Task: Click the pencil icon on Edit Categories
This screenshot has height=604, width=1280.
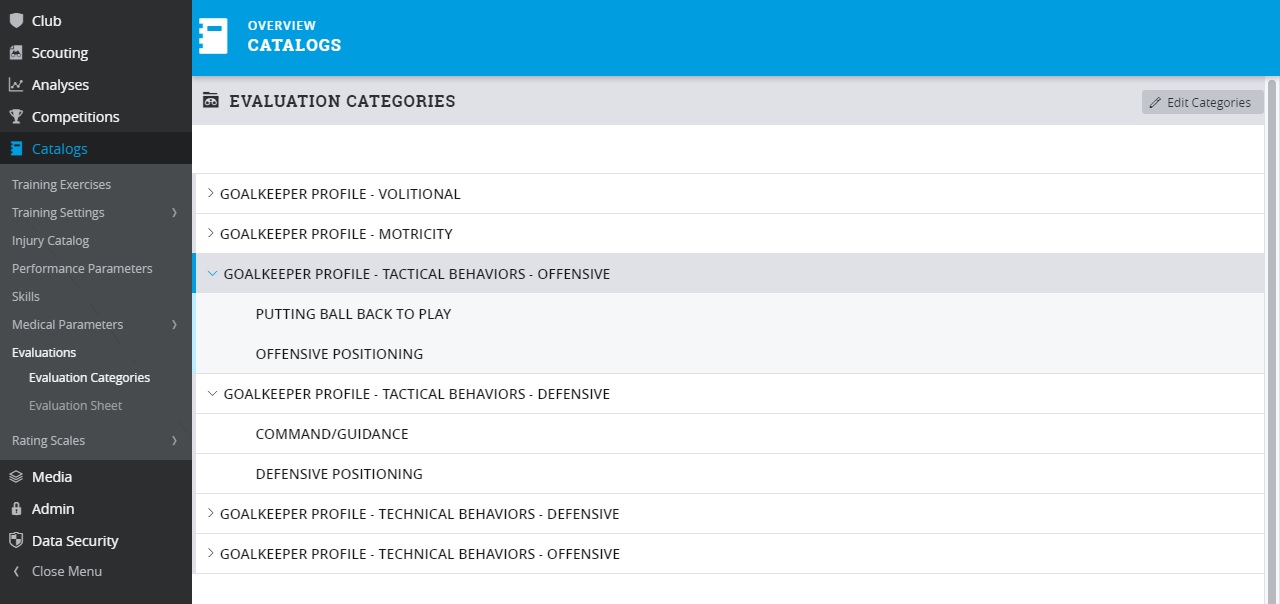Action: [1155, 102]
